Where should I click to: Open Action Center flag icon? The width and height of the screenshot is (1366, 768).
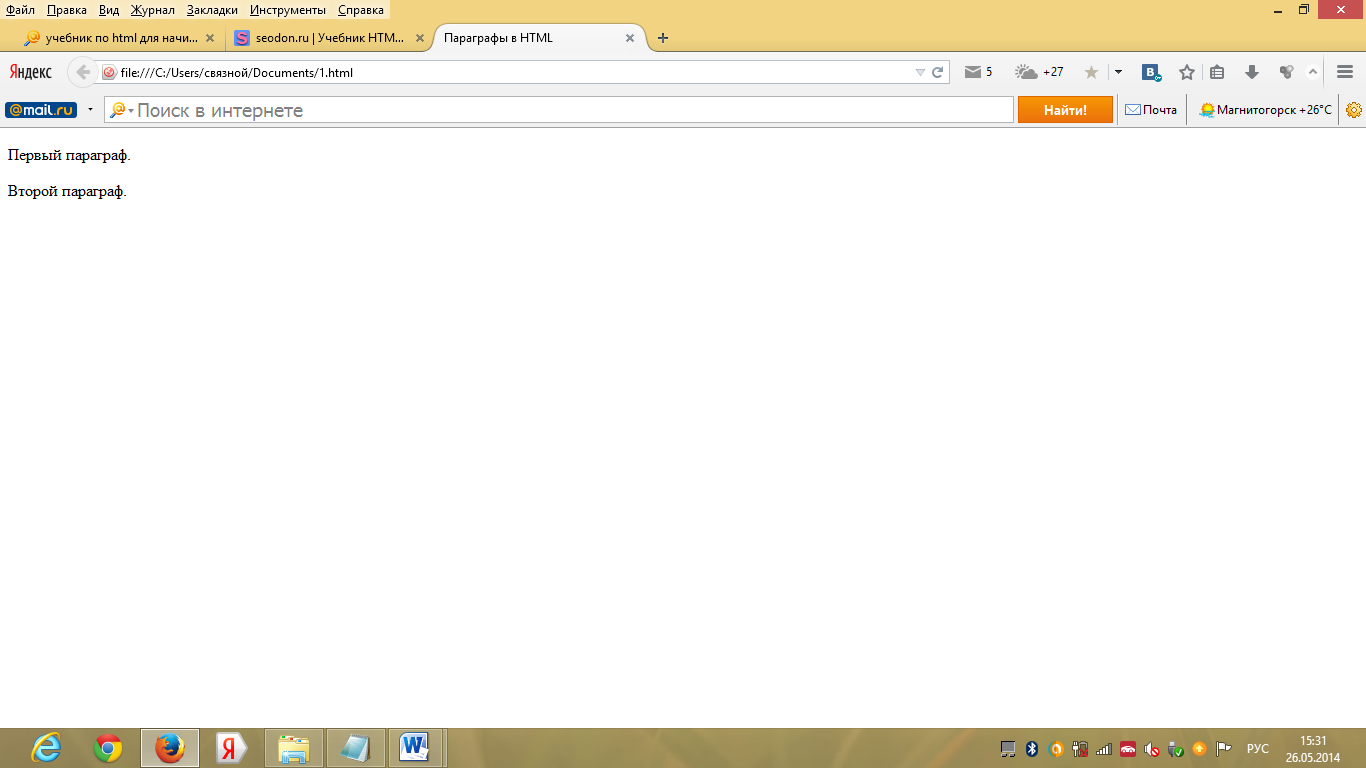click(x=1223, y=749)
